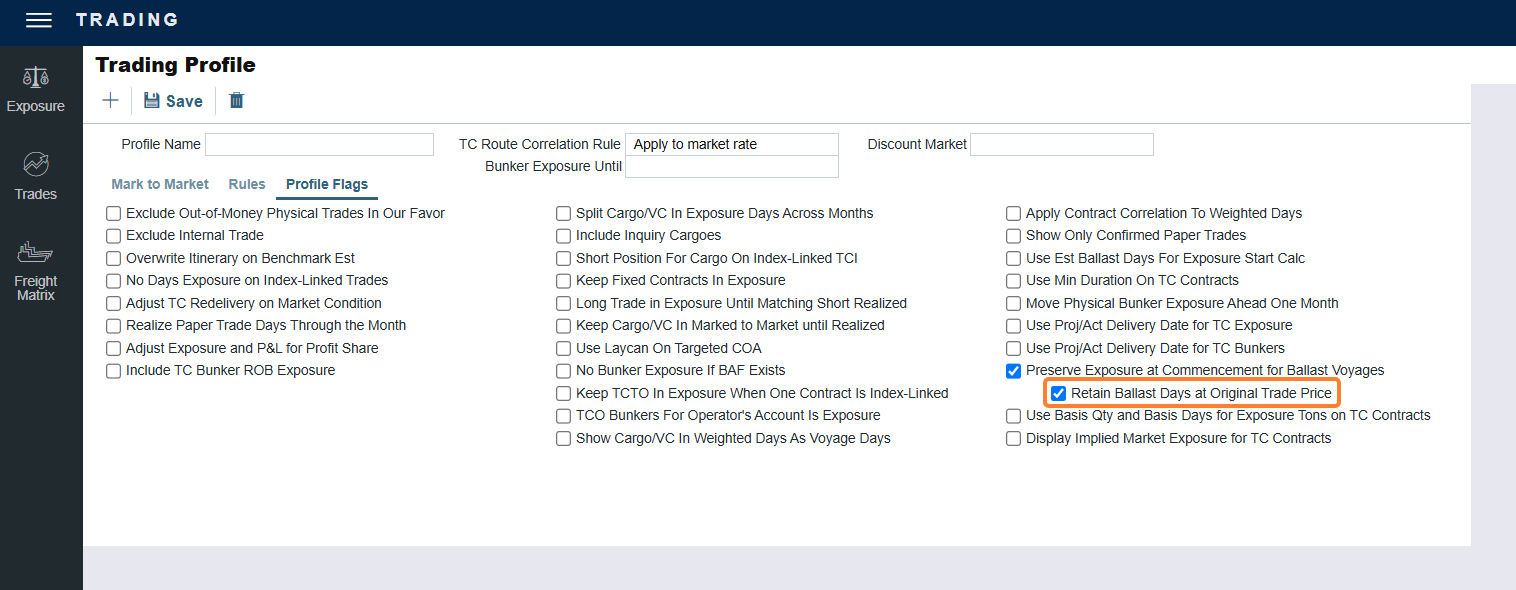Open the hamburger navigation menu
The image size is (1516, 590).
39,20
